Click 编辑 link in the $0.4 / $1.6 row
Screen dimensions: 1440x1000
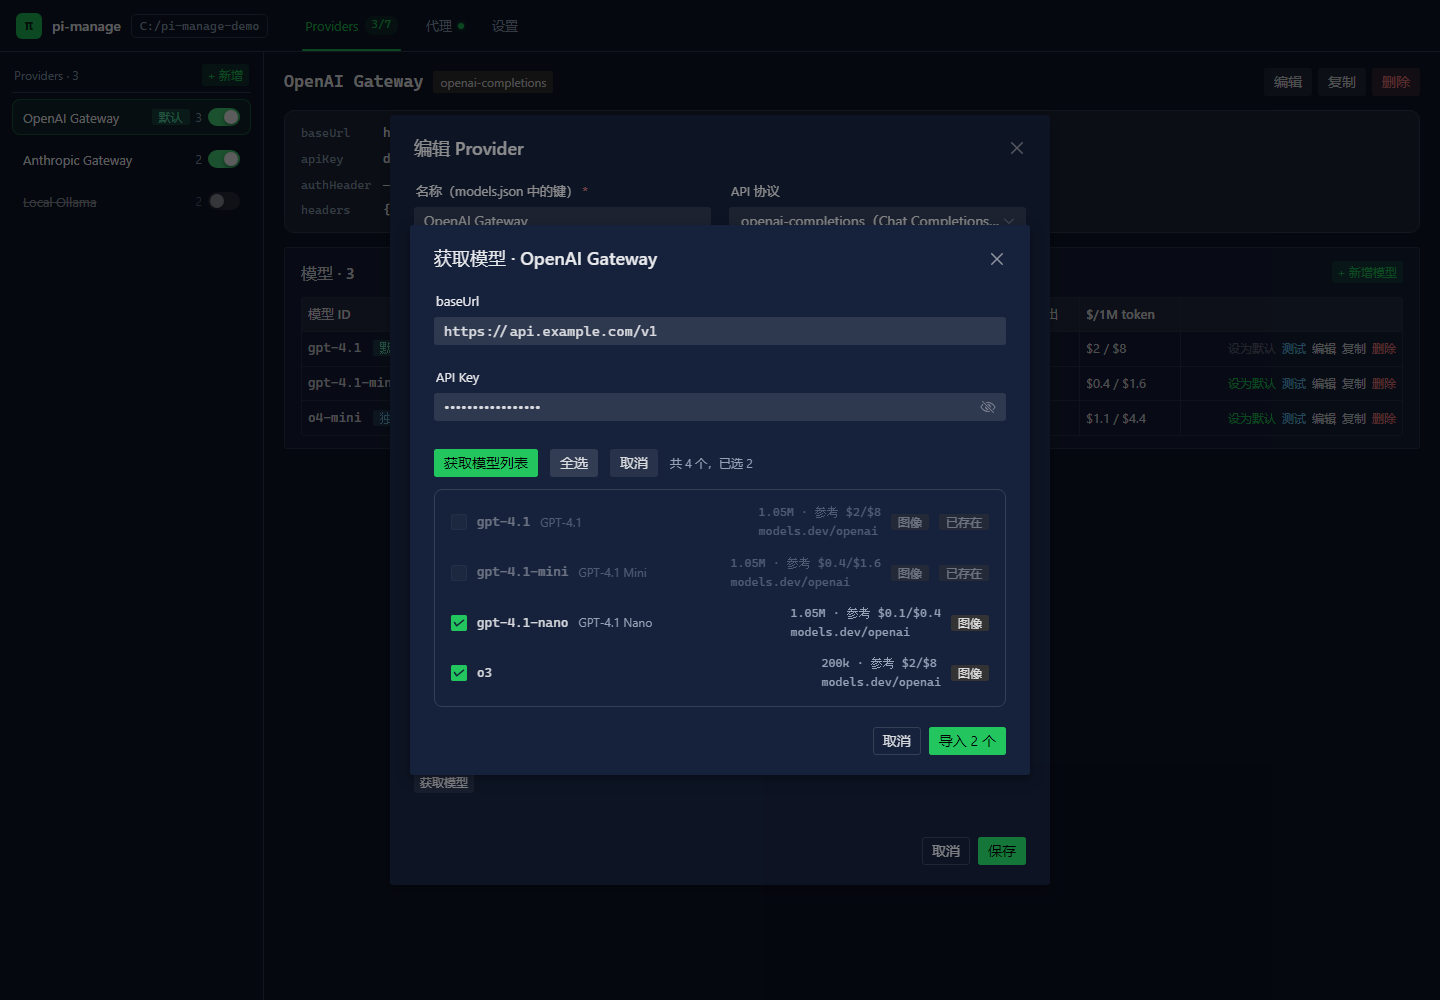[1324, 384]
